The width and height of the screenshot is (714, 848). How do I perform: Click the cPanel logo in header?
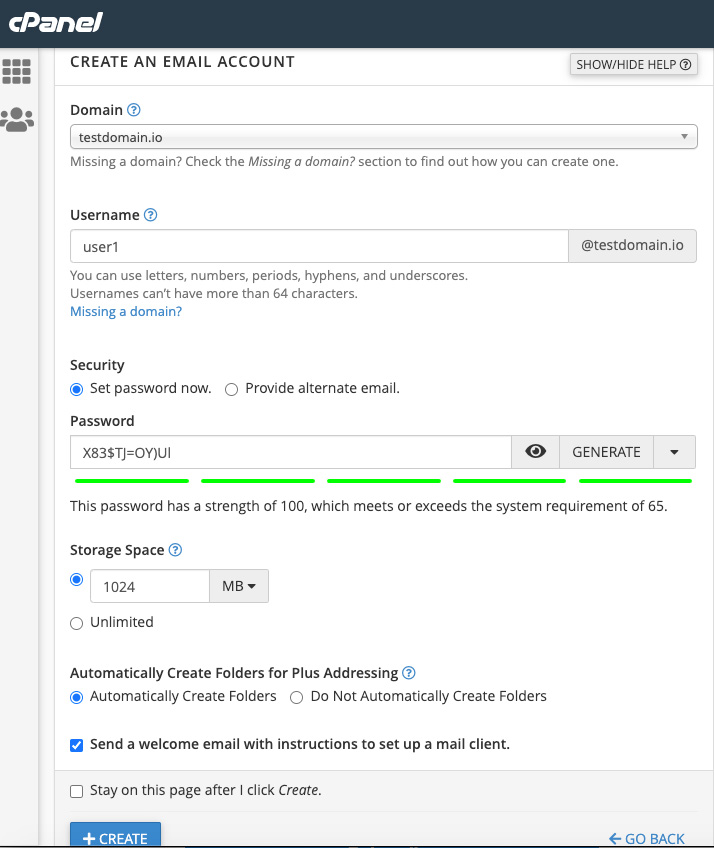tap(56, 21)
